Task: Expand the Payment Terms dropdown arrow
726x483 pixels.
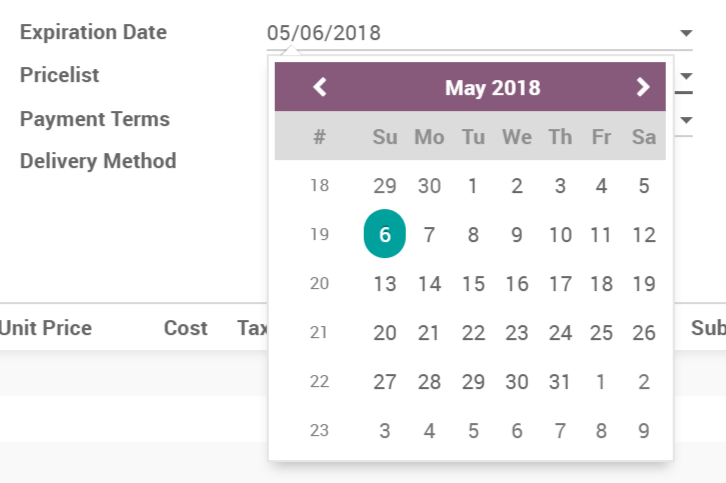Action: [x=687, y=120]
